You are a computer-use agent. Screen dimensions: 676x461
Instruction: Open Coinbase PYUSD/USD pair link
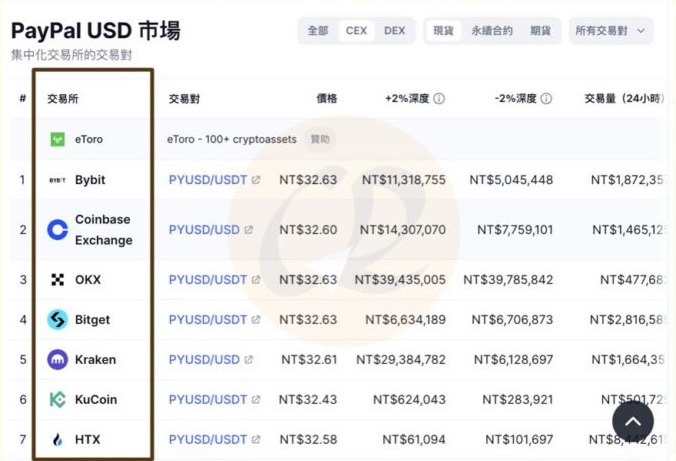click(204, 230)
